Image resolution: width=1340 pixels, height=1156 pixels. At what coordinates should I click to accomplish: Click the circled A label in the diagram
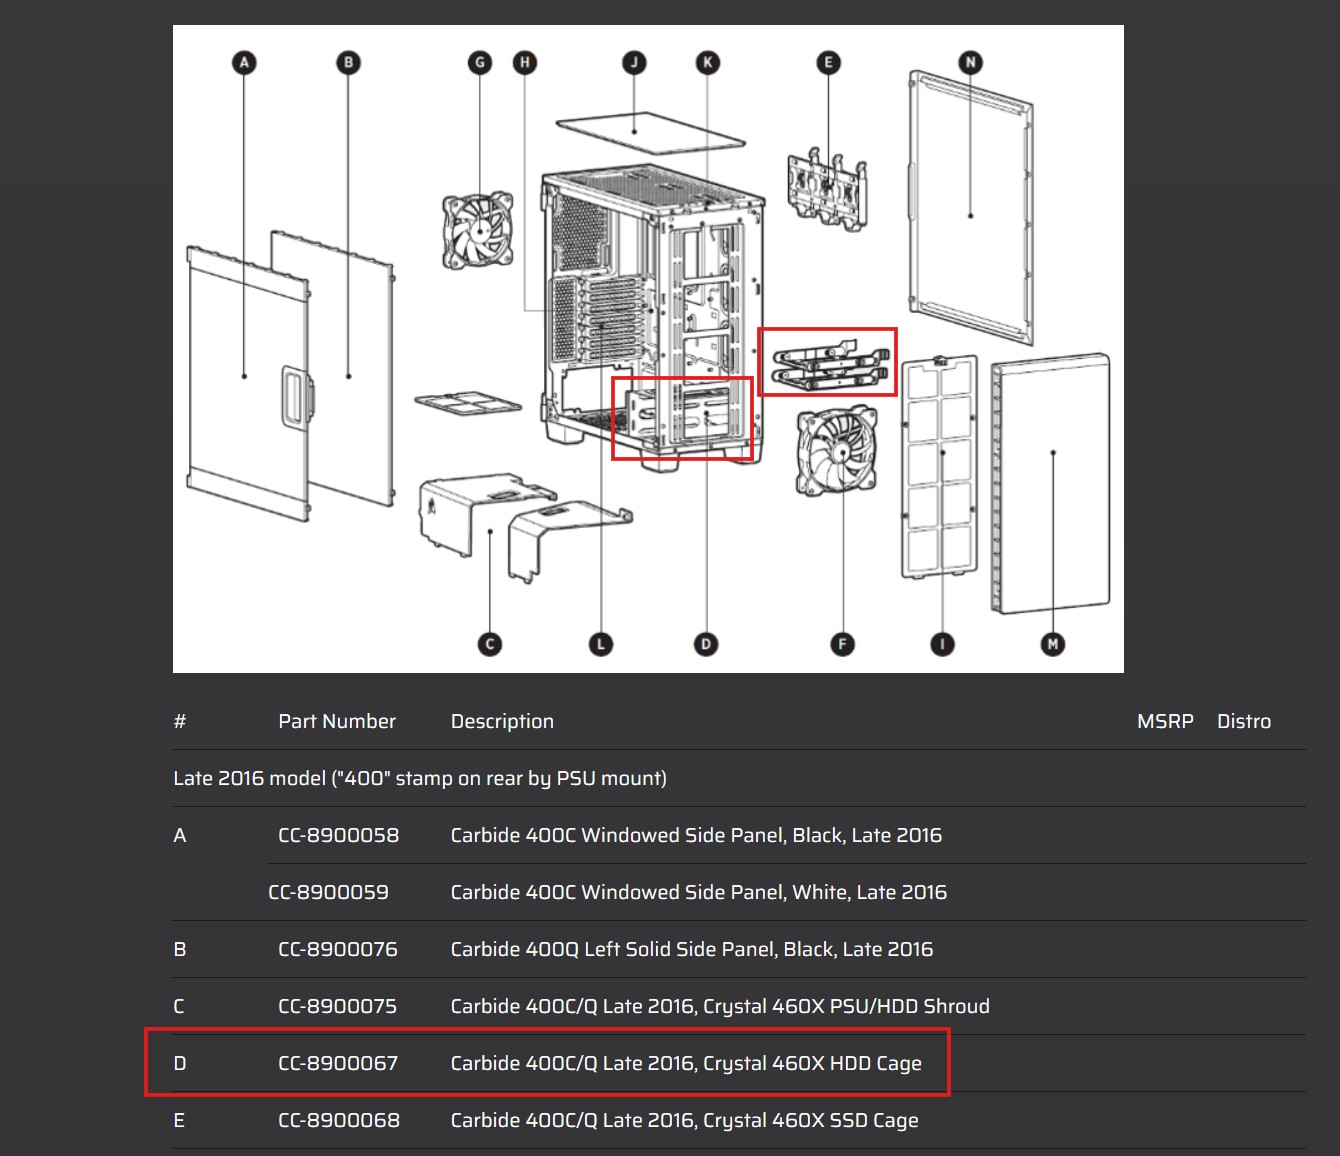pyautogui.click(x=244, y=62)
